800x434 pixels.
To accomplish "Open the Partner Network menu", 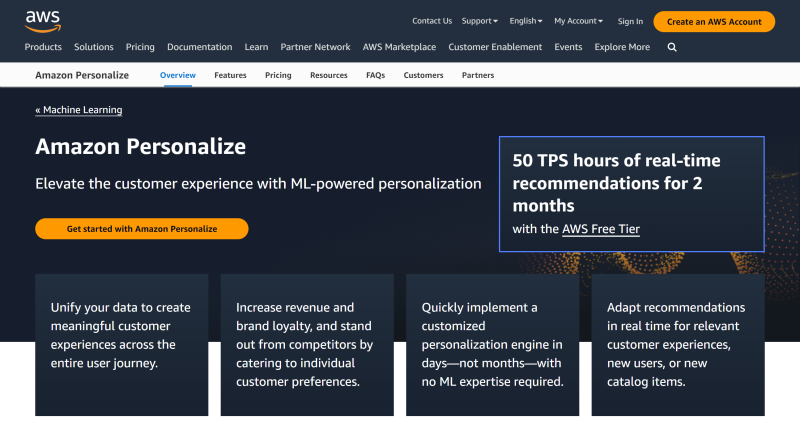I will click(x=315, y=47).
